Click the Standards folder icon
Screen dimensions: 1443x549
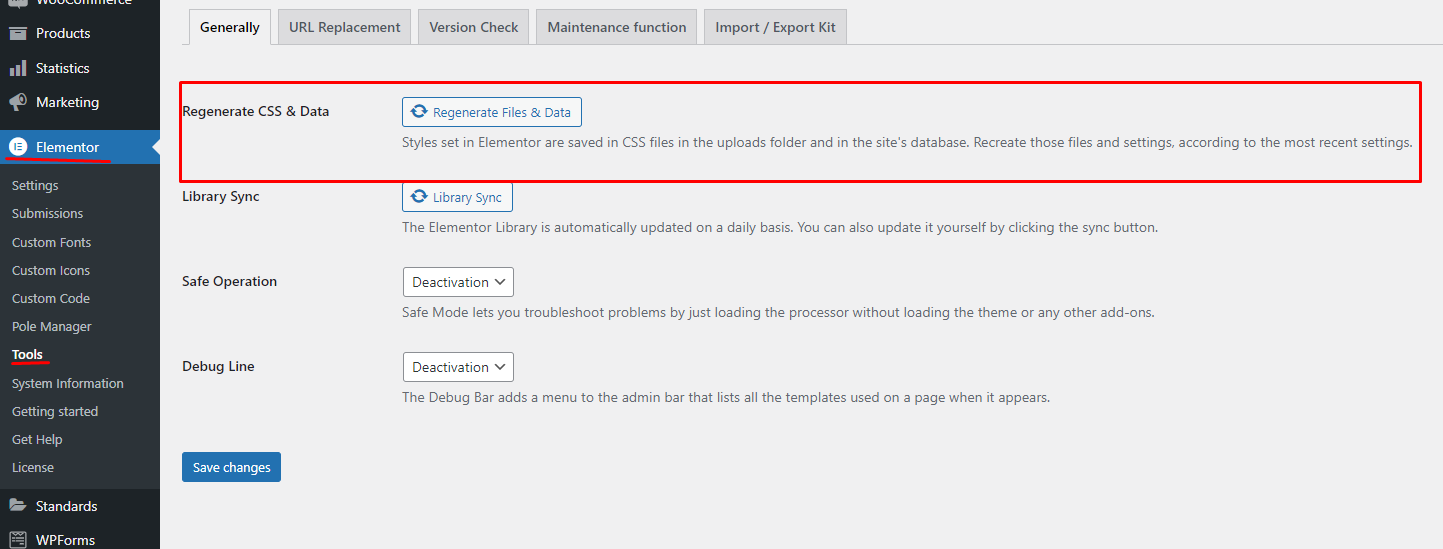pos(17,506)
